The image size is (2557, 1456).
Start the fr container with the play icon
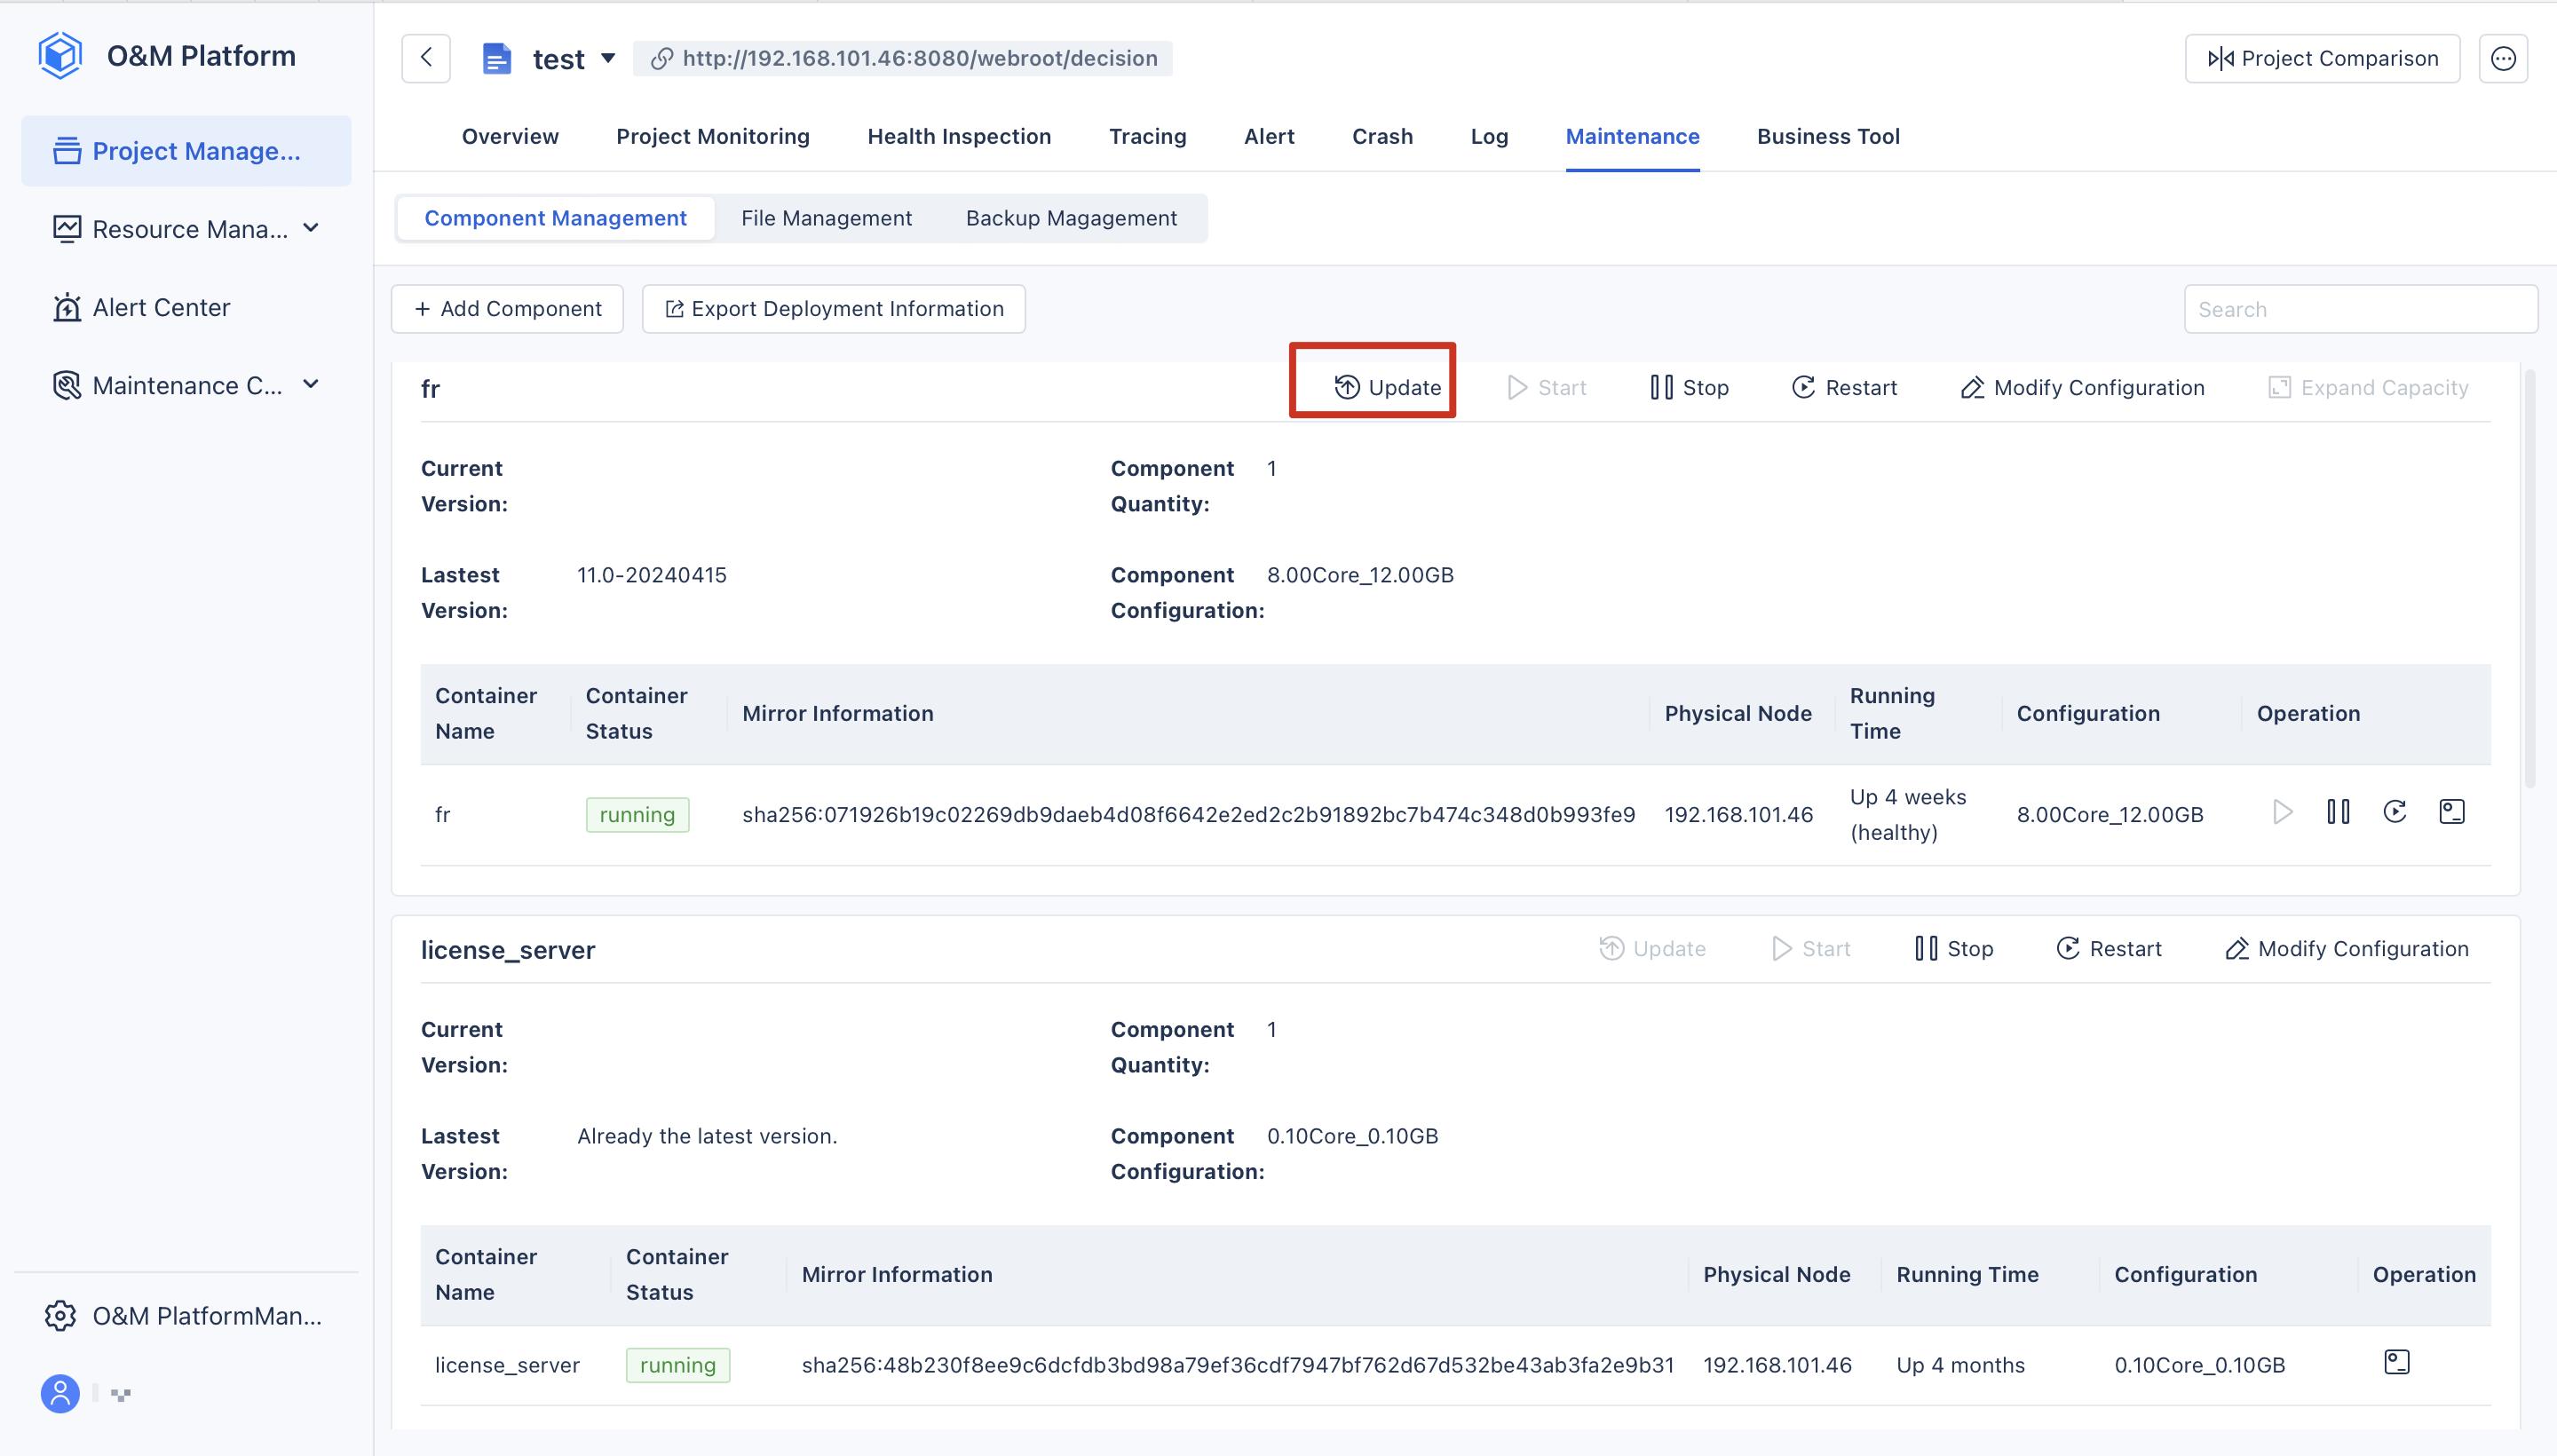click(x=2282, y=811)
